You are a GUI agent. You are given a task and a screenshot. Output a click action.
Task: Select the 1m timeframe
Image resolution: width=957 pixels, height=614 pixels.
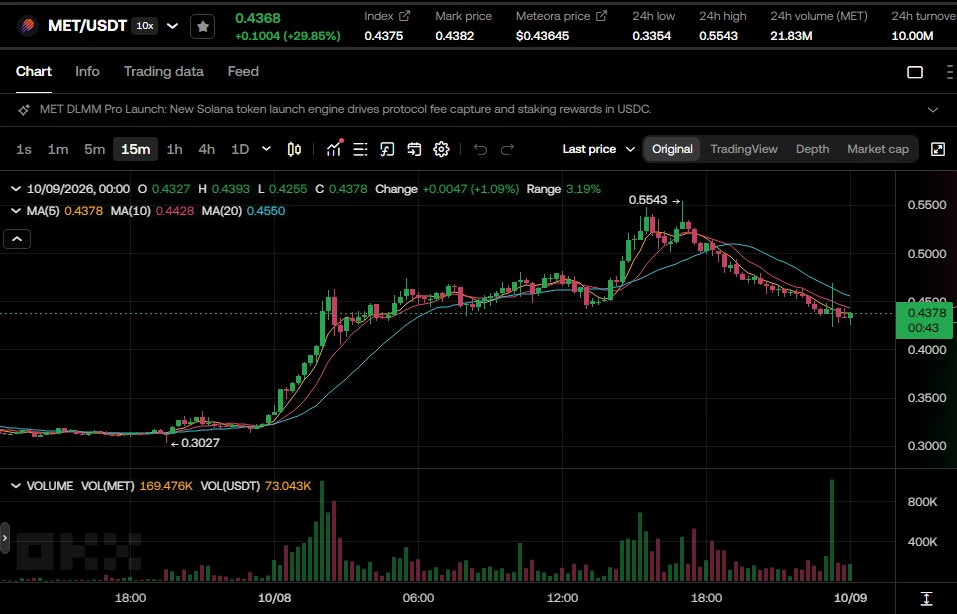click(x=58, y=149)
